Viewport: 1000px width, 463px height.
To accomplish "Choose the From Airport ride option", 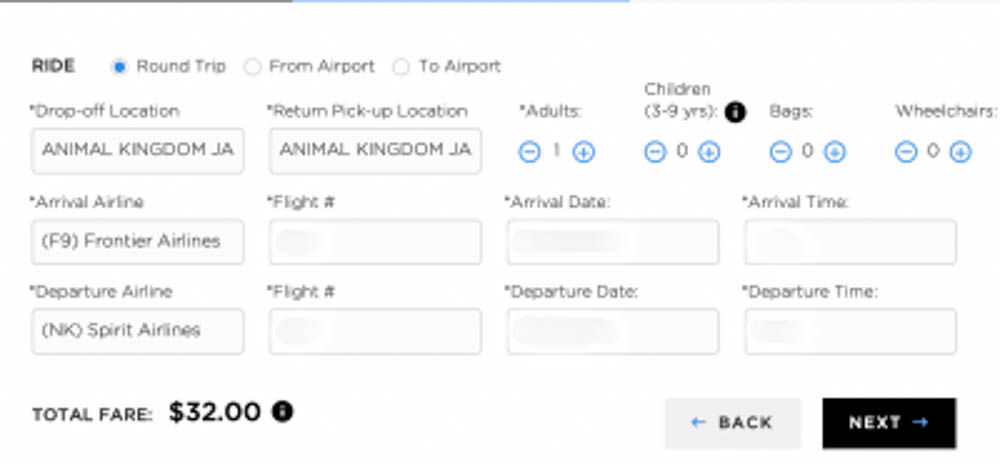I will [253, 66].
